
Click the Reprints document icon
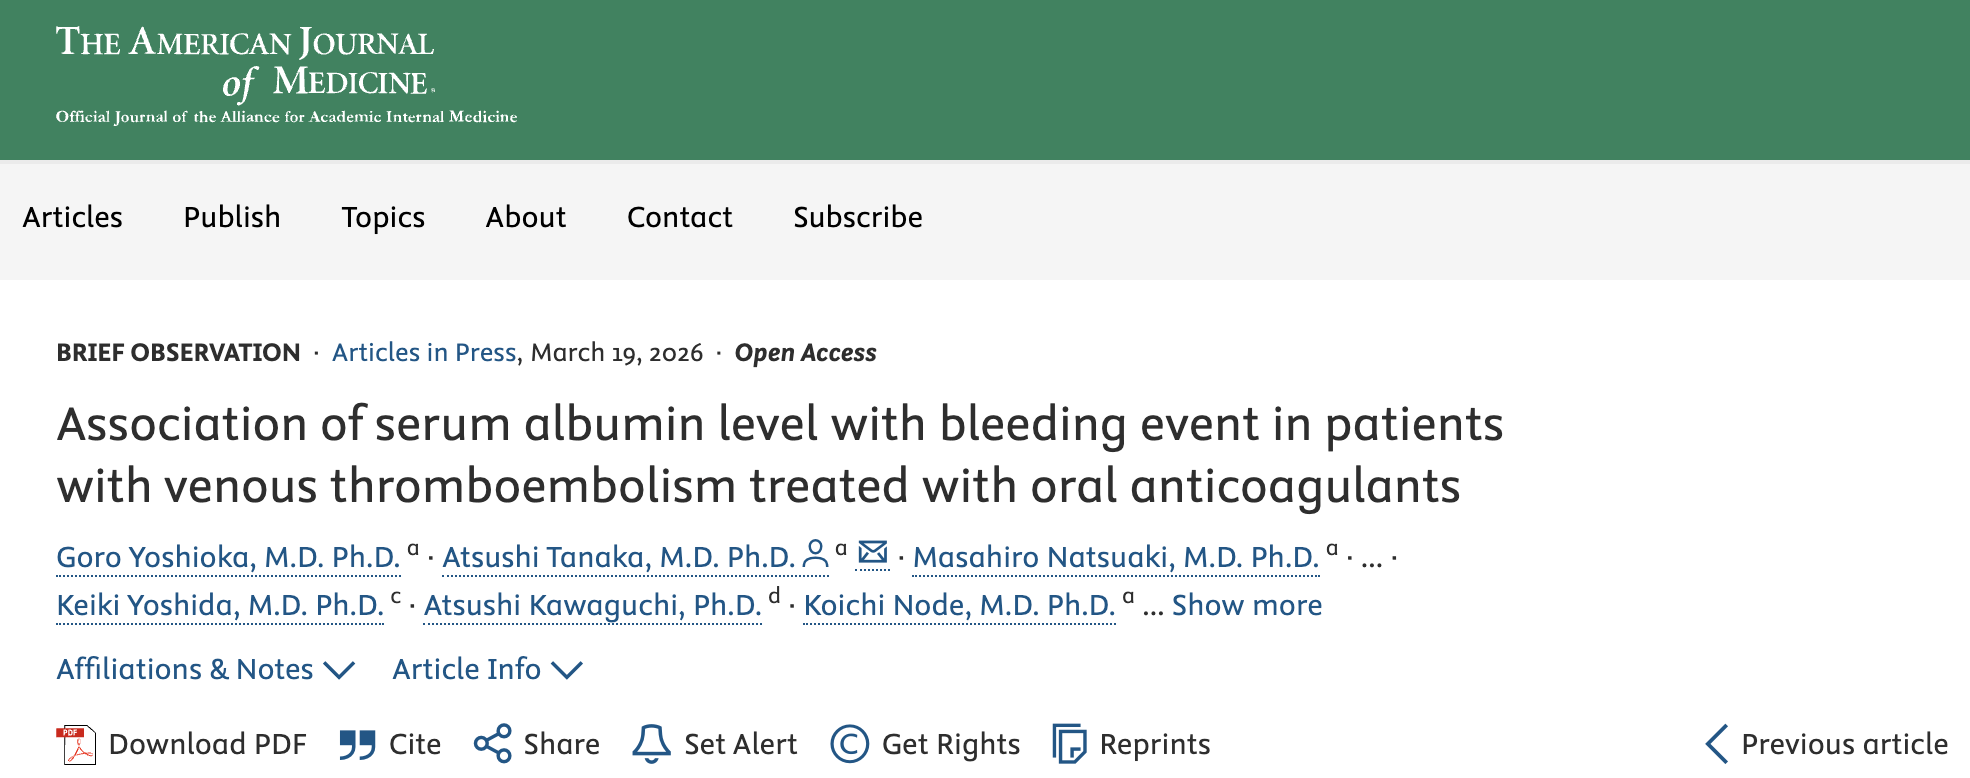point(1069,744)
